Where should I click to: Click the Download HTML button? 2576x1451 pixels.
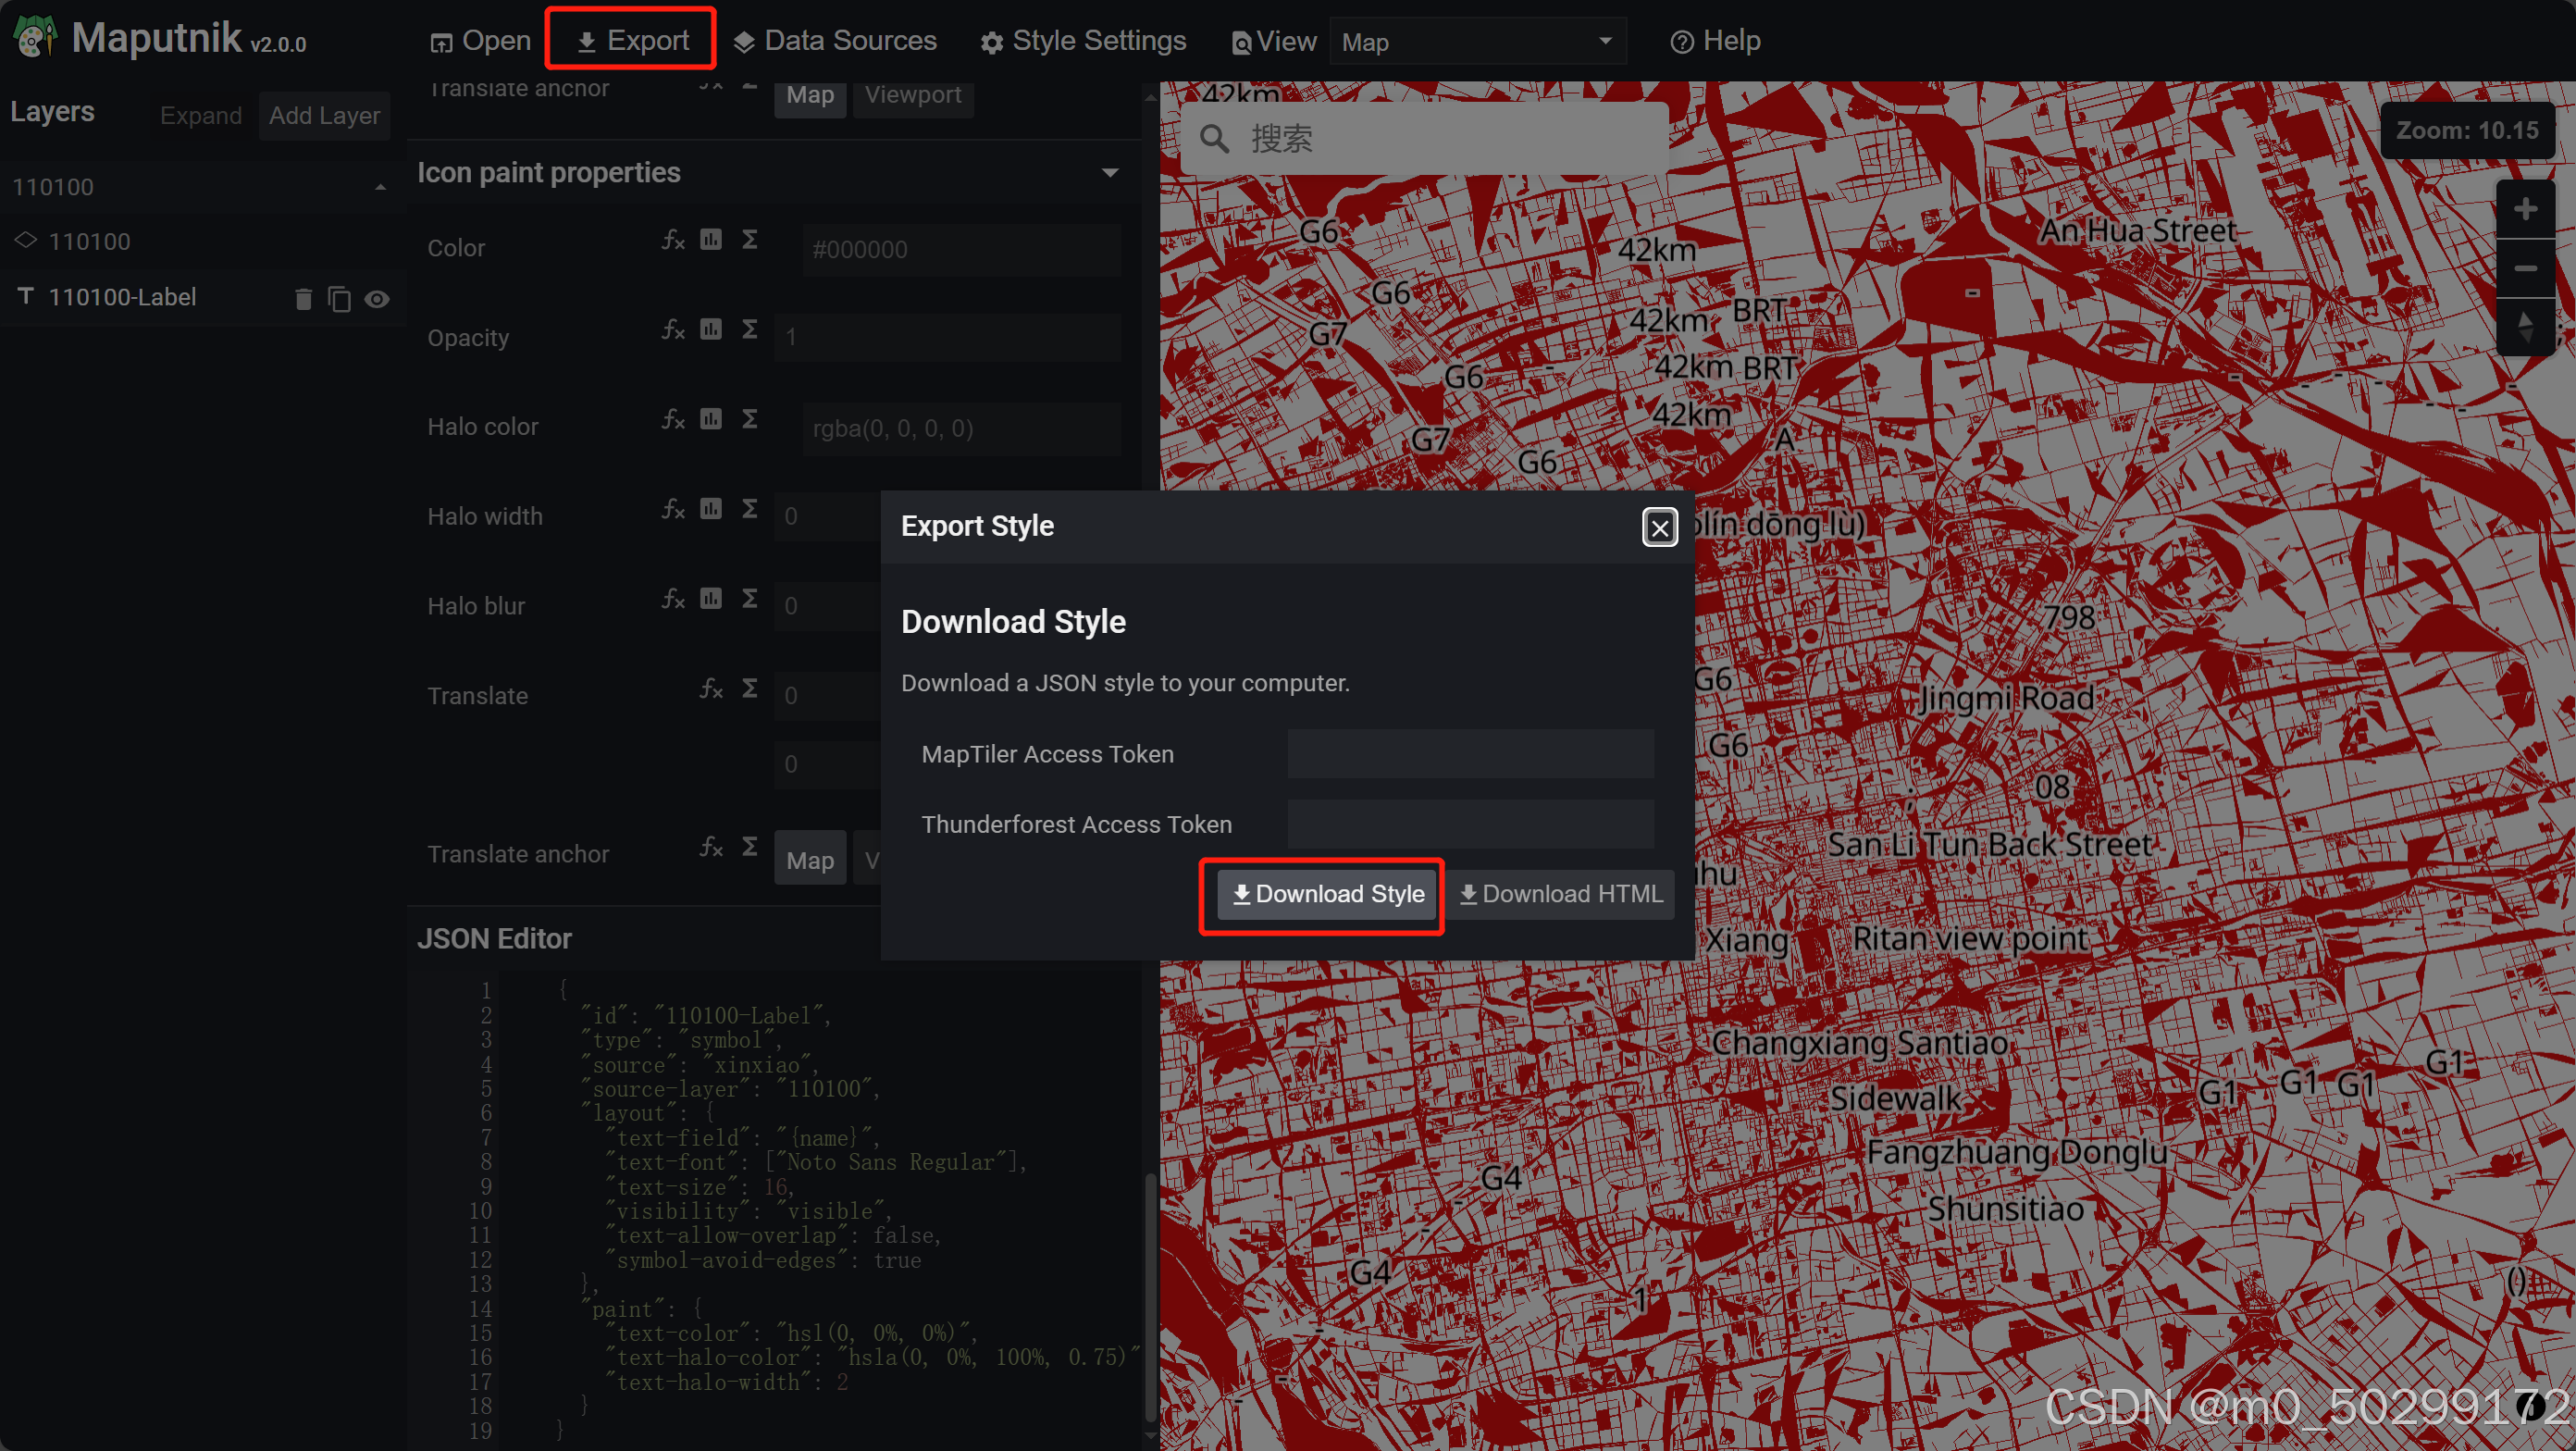tap(1560, 894)
